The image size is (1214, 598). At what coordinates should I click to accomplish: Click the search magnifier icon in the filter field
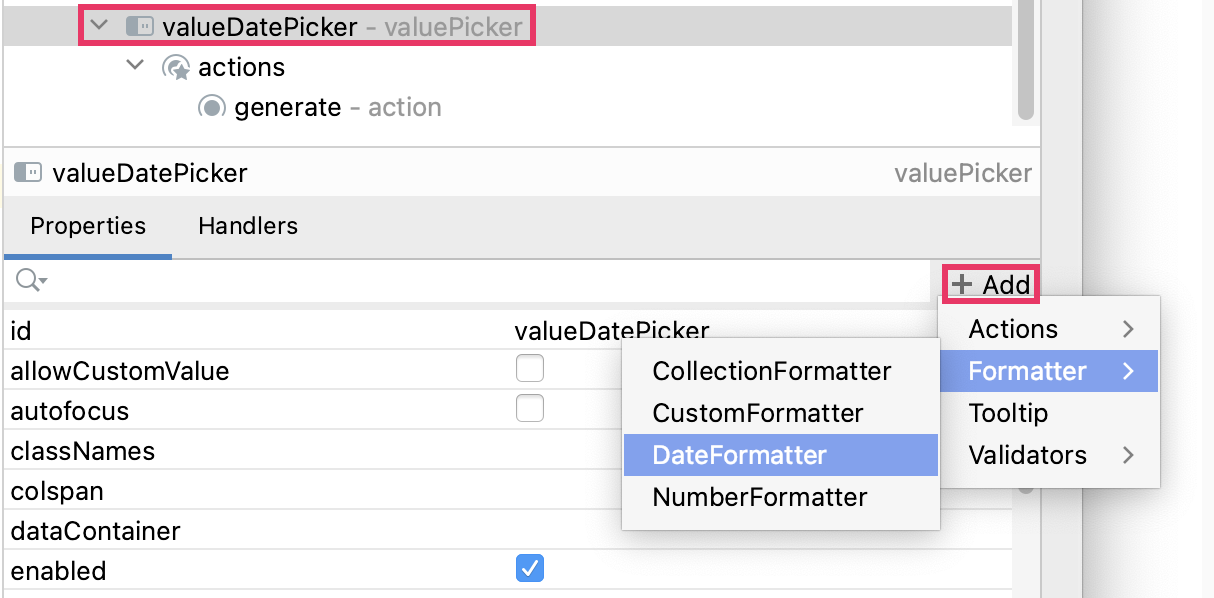point(24,280)
